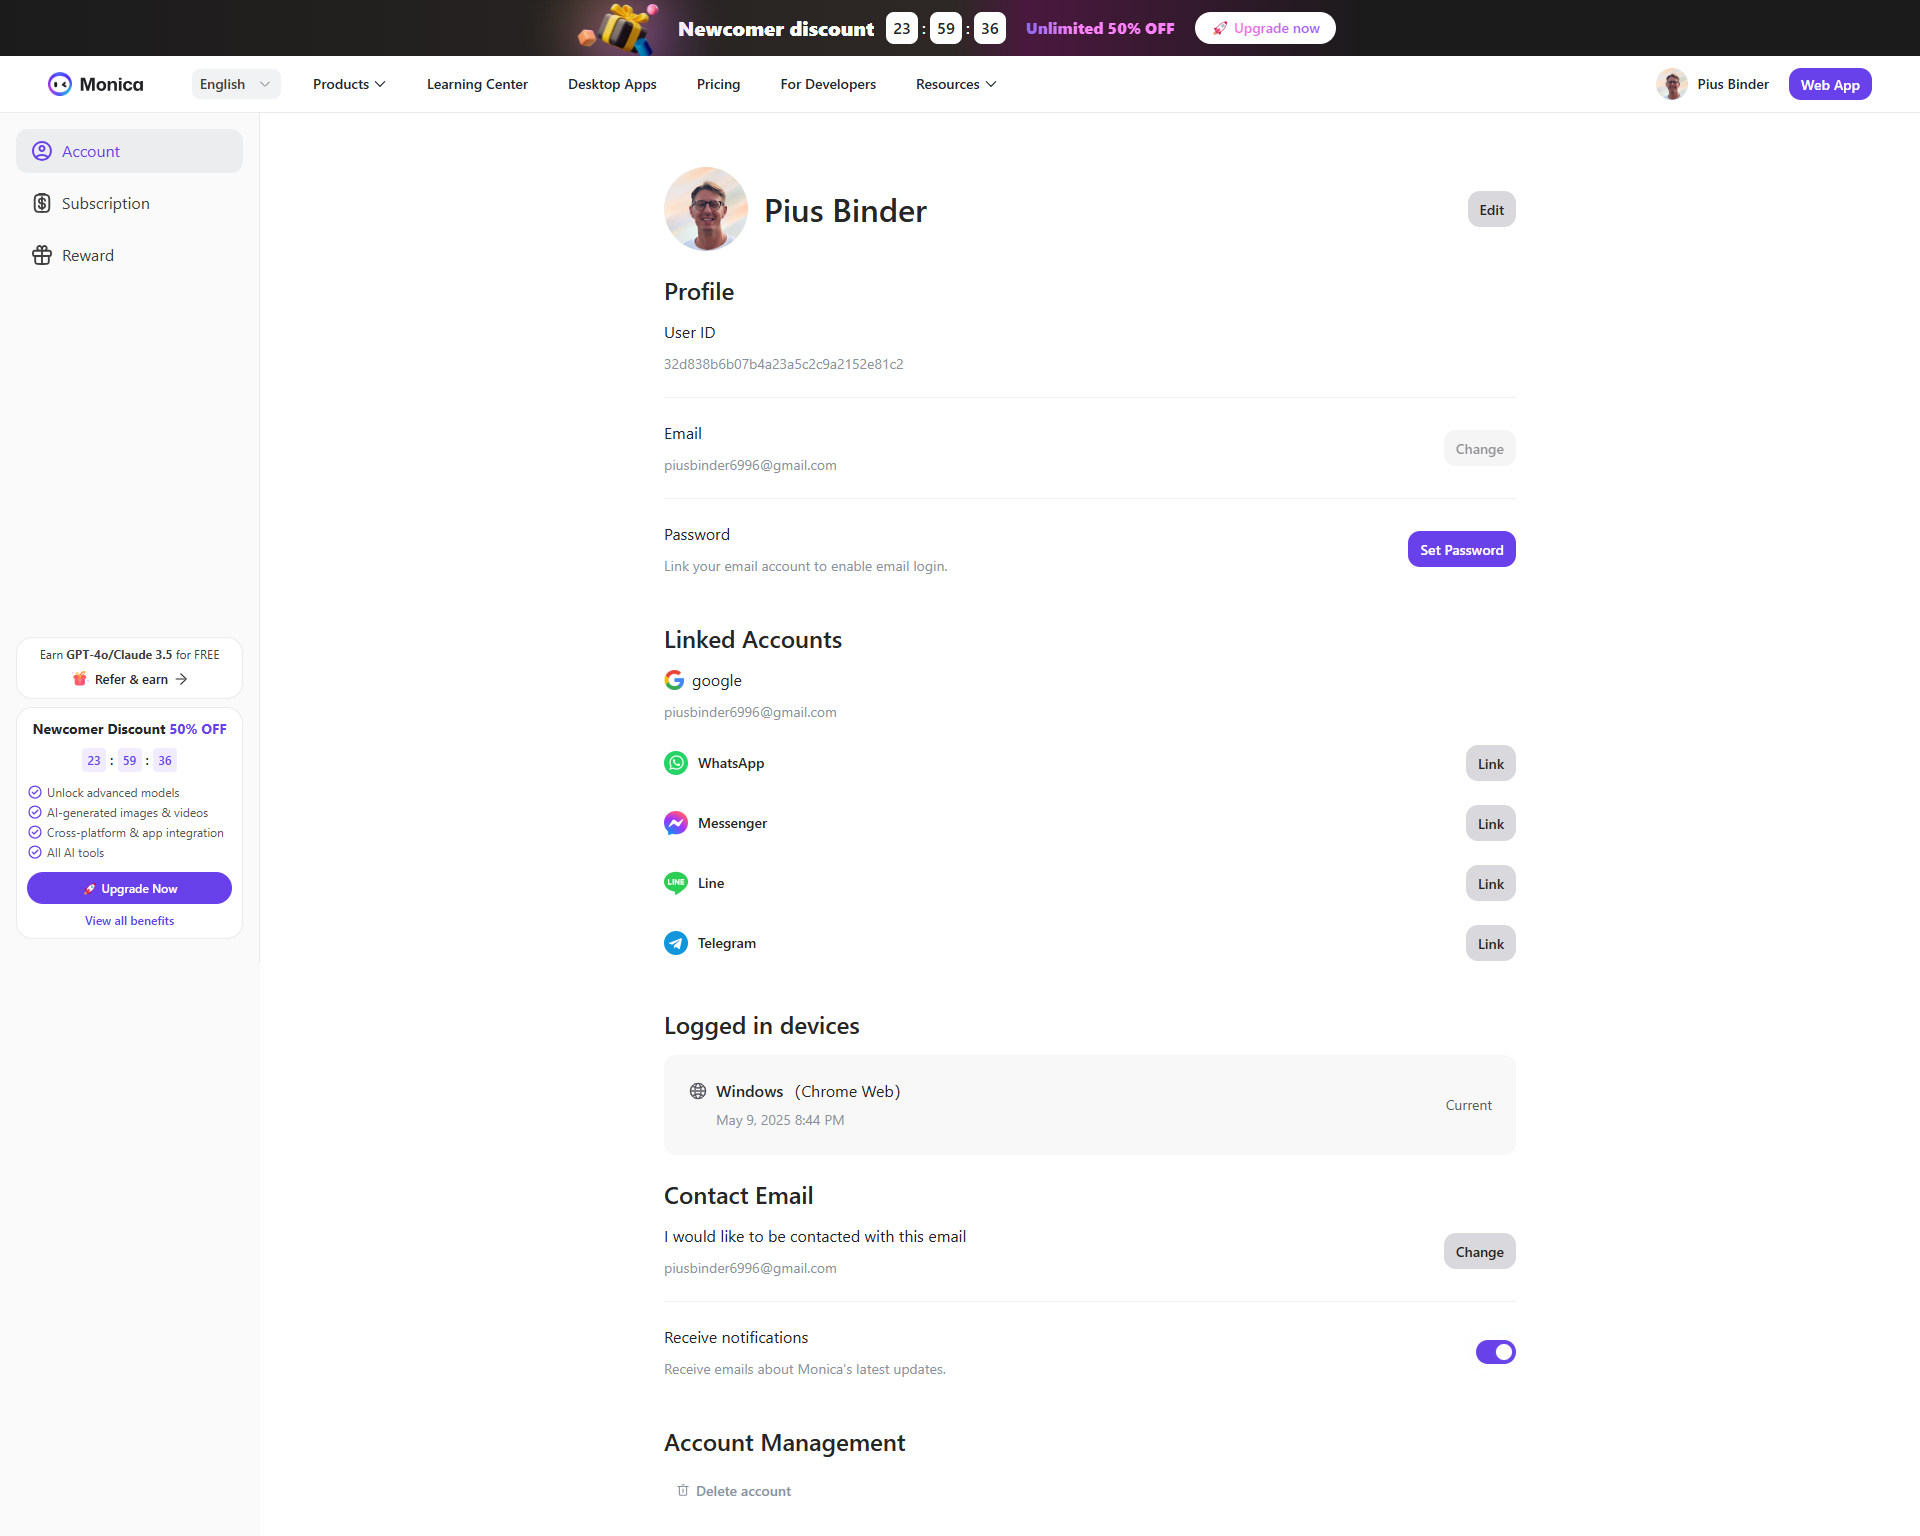Click the Telegram icon in Linked Accounts
1920x1536 pixels.
[x=676, y=943]
